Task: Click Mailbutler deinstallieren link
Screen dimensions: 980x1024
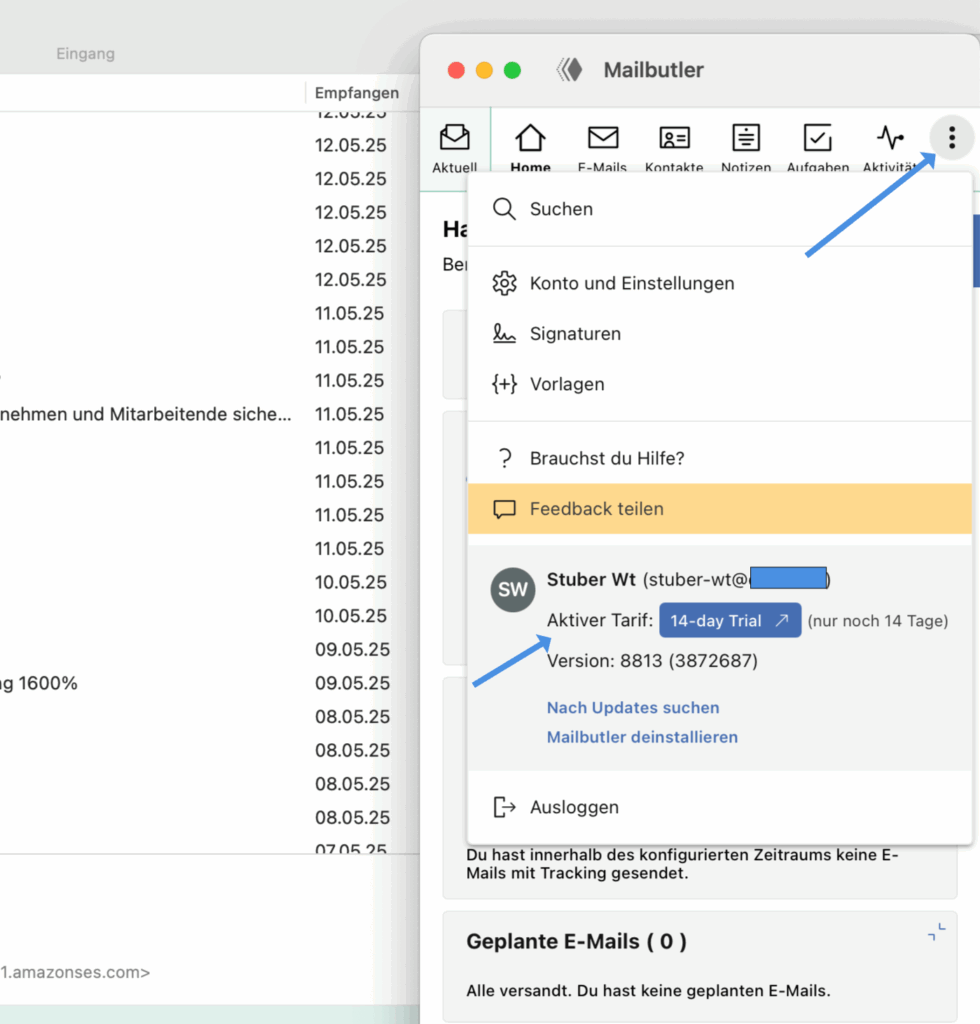Action: (642, 737)
